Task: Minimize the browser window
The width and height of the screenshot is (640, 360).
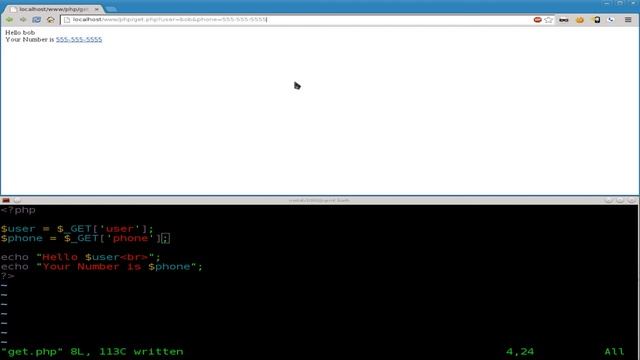Action: tap(607, 3)
